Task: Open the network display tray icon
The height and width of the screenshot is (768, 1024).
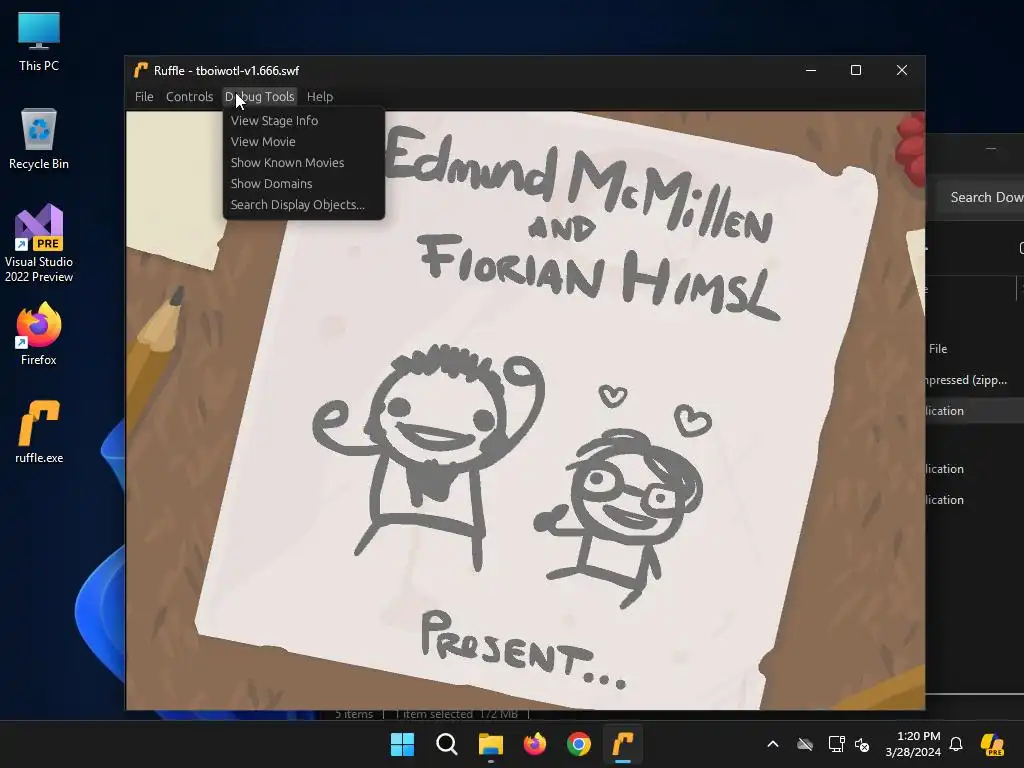Action: tap(837, 744)
